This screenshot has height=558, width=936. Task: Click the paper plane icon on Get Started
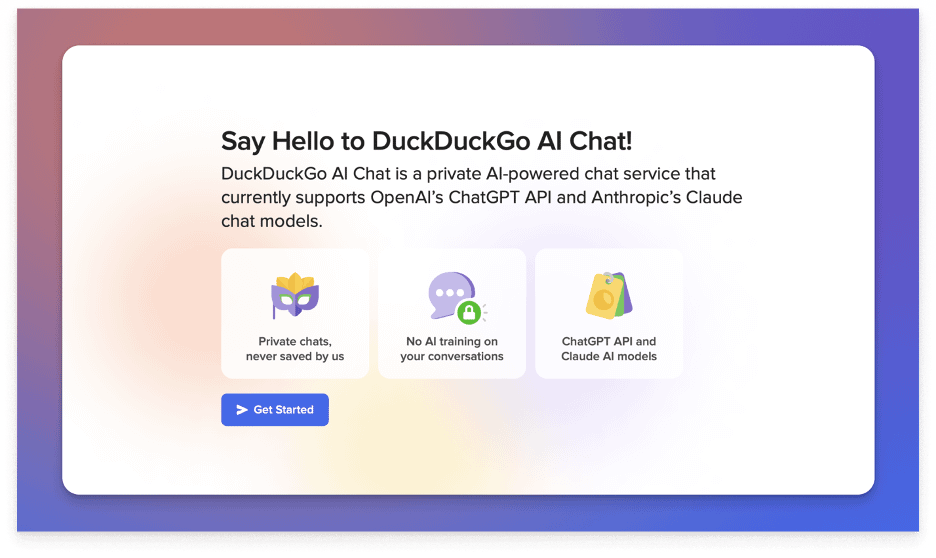point(242,409)
